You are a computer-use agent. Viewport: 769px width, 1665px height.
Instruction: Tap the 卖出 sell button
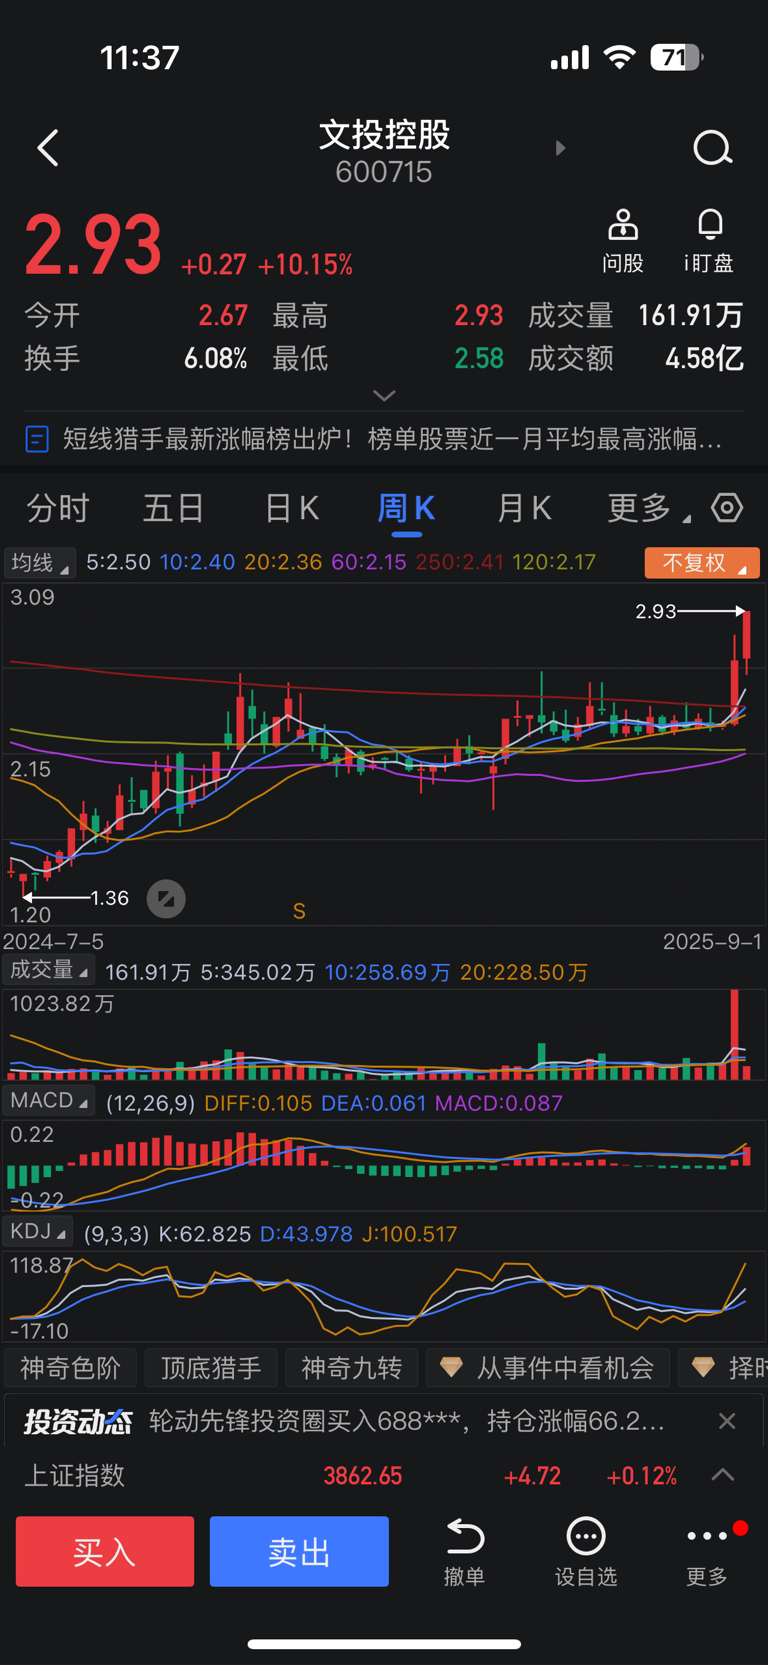pos(299,1551)
